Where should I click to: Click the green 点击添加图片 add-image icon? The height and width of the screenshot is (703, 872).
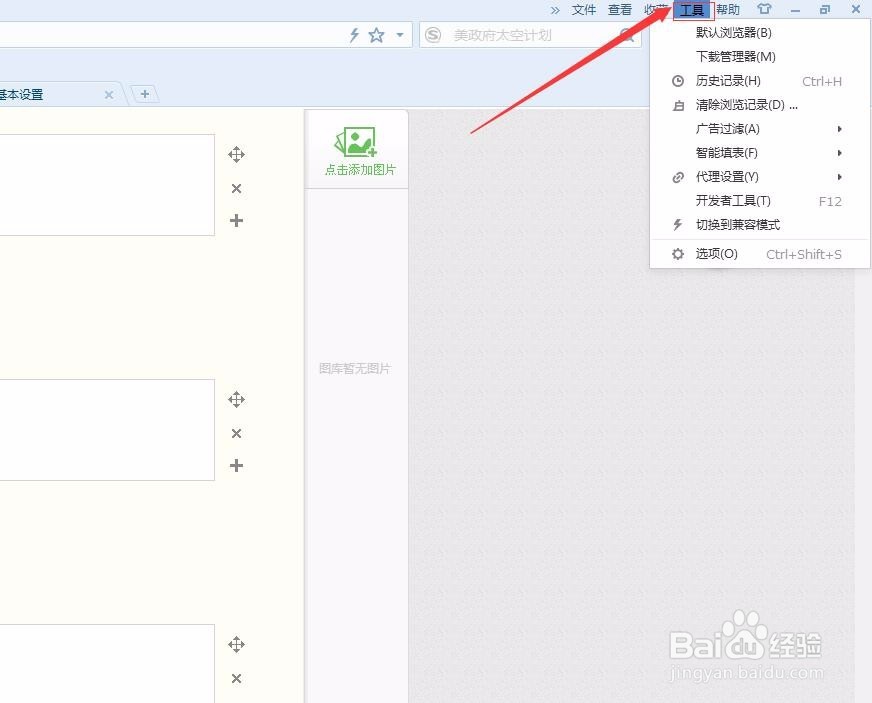pyautogui.click(x=355, y=140)
